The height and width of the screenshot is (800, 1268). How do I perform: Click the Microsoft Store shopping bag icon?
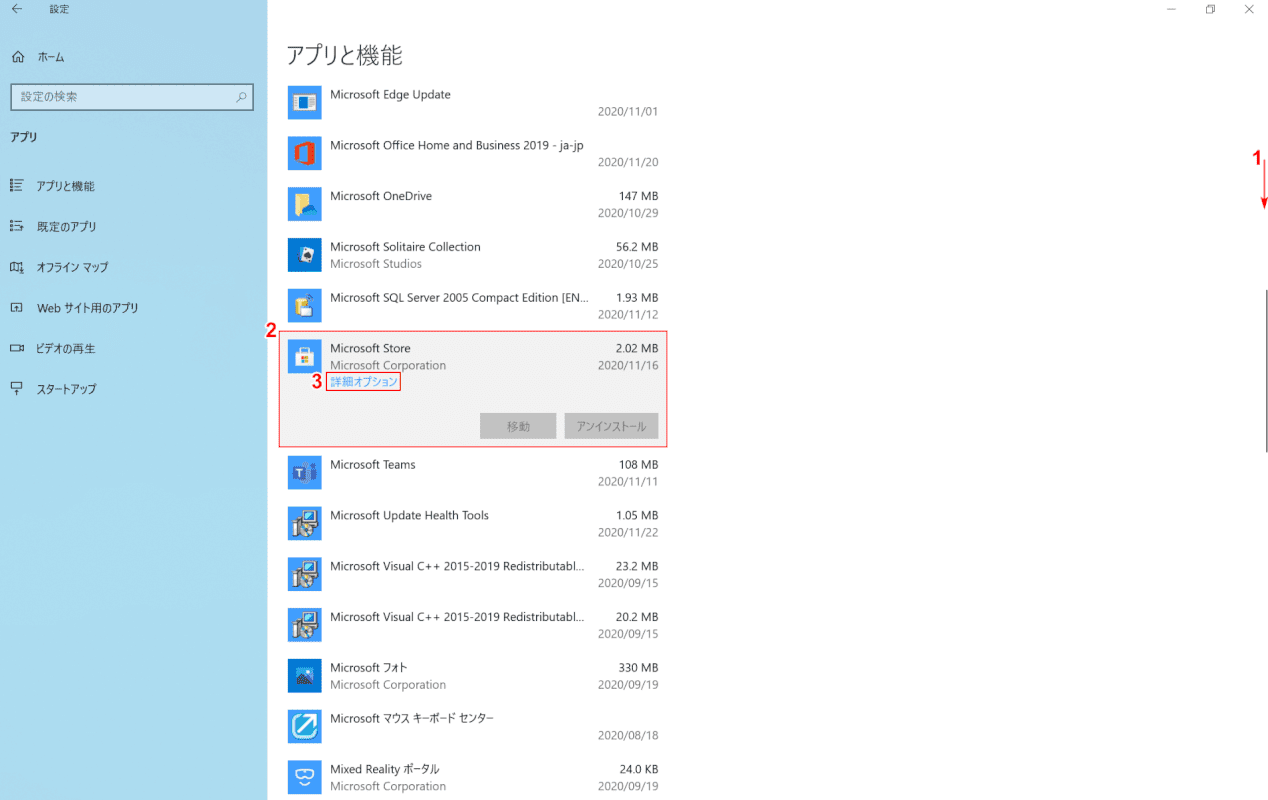click(x=304, y=356)
